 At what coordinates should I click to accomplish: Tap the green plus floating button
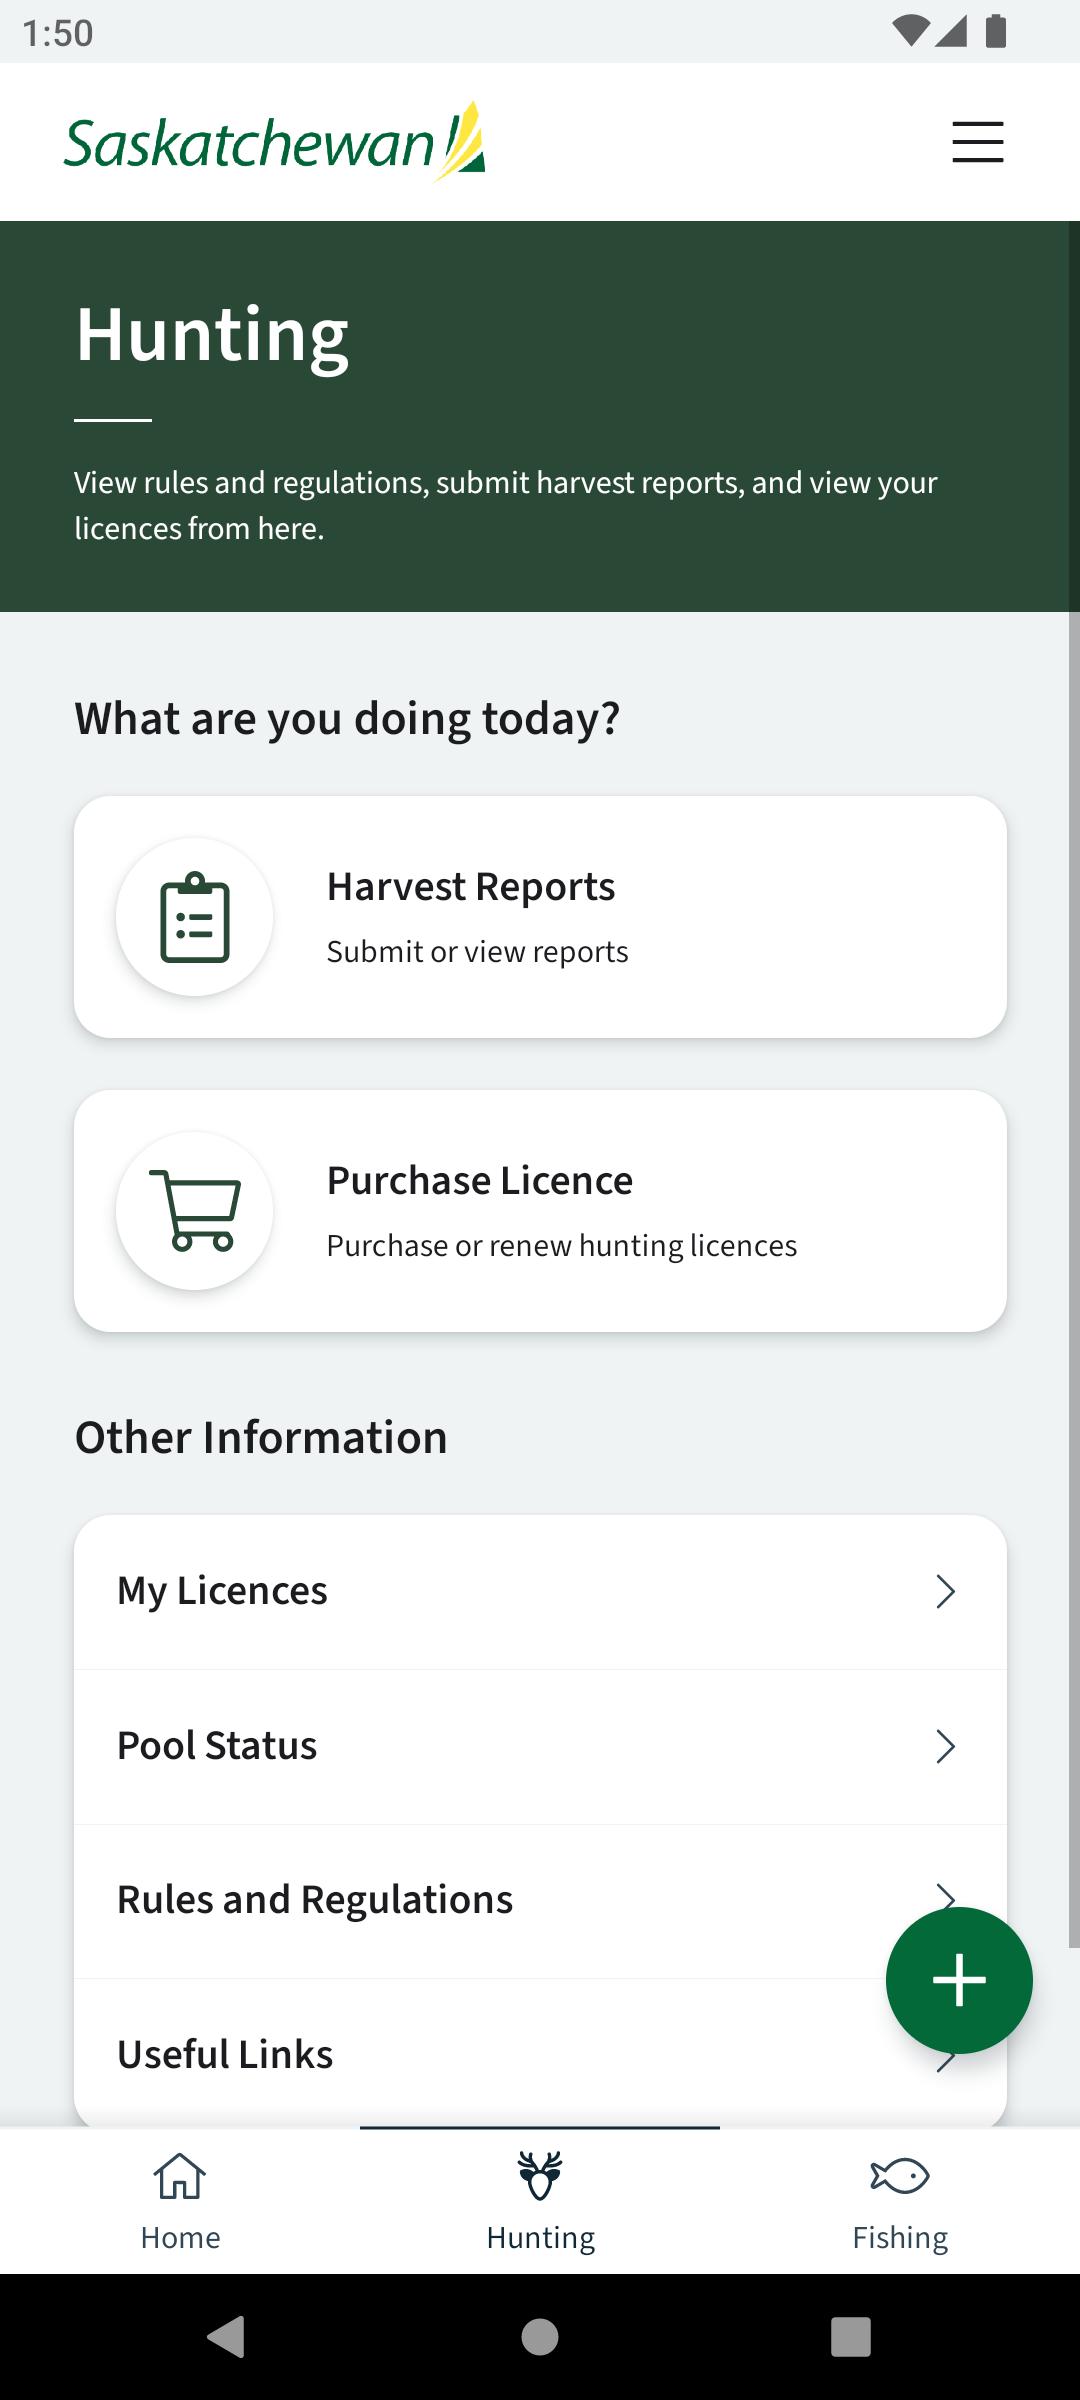pos(959,1980)
